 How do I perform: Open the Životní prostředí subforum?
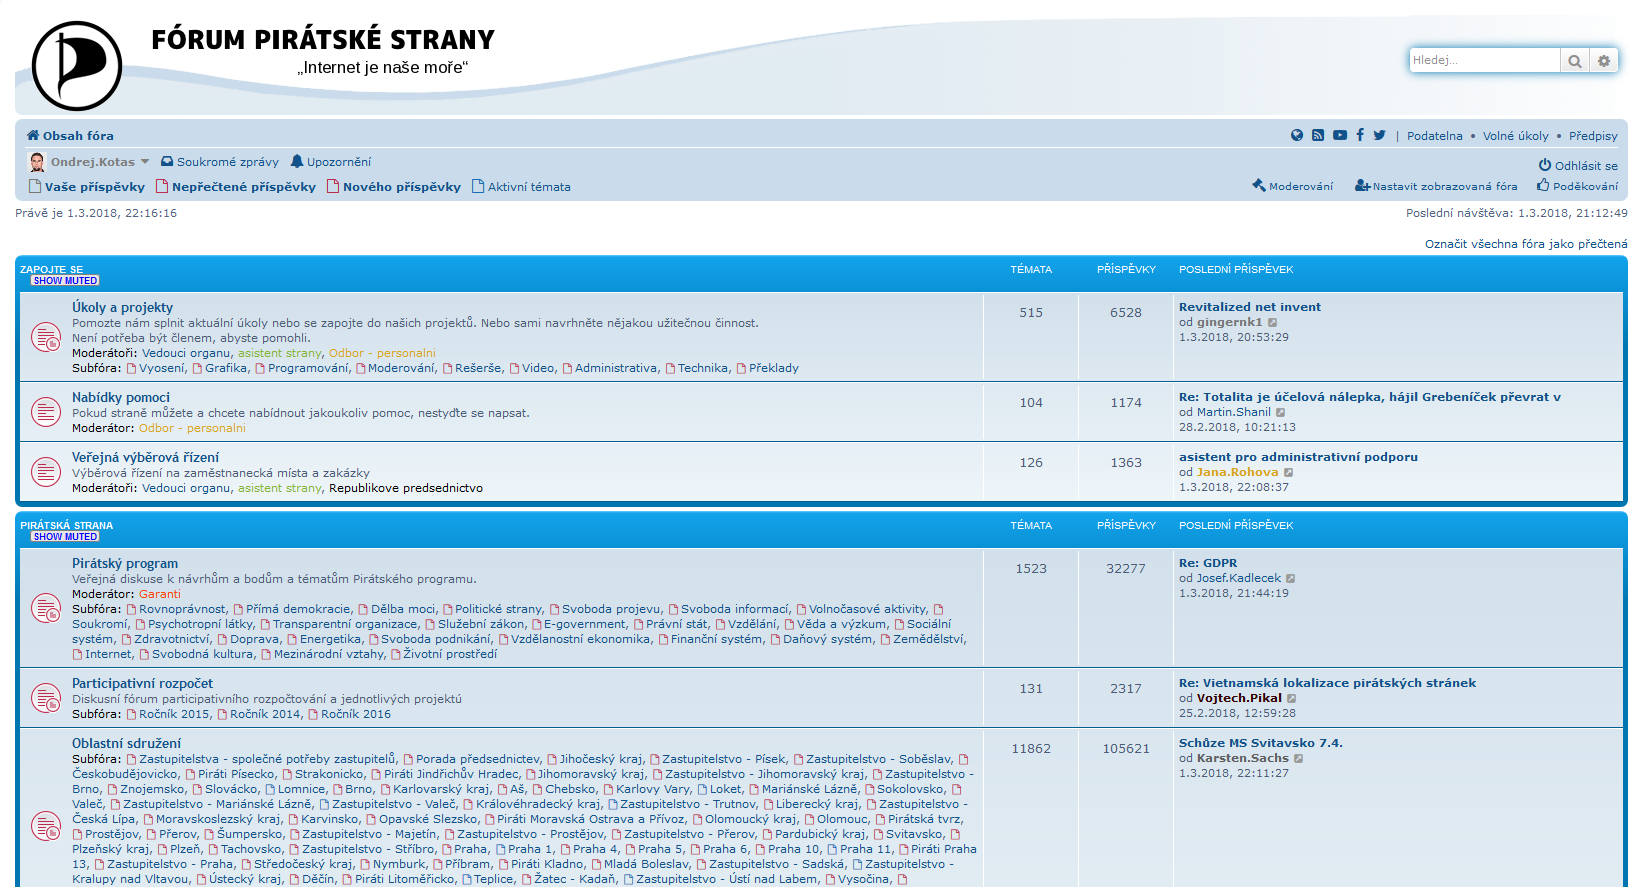[x=450, y=655]
